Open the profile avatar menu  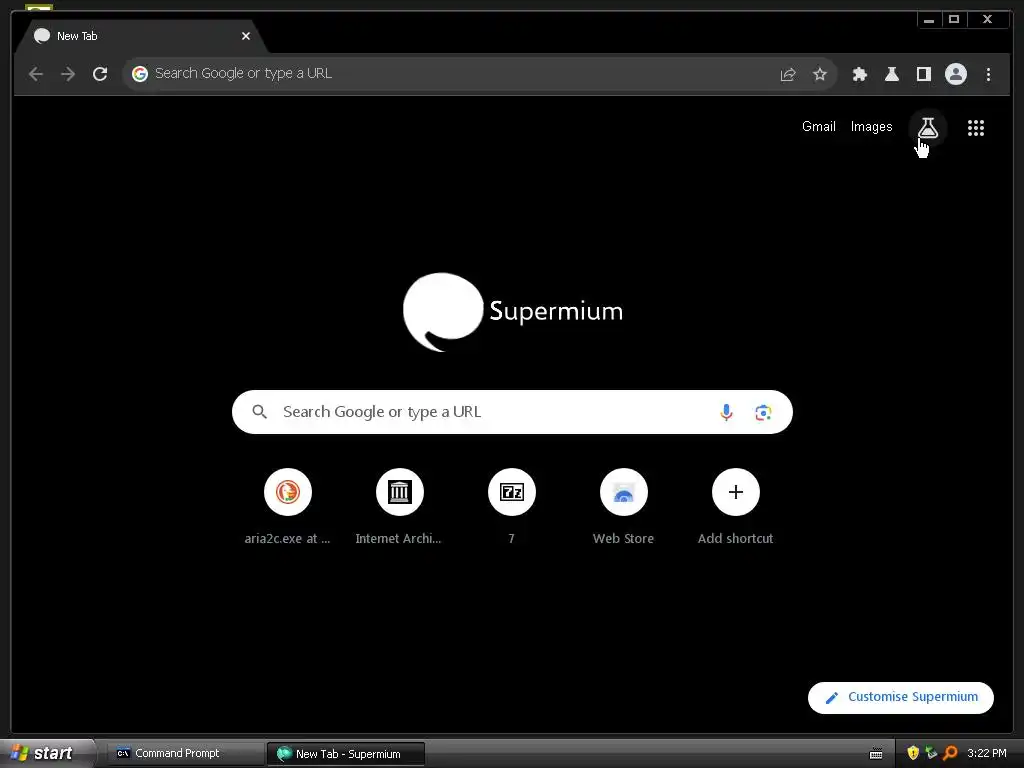(955, 74)
